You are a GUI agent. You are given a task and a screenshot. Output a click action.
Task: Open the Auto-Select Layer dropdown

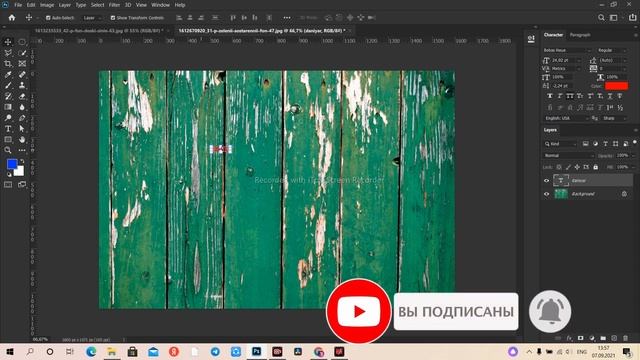[x=91, y=18]
